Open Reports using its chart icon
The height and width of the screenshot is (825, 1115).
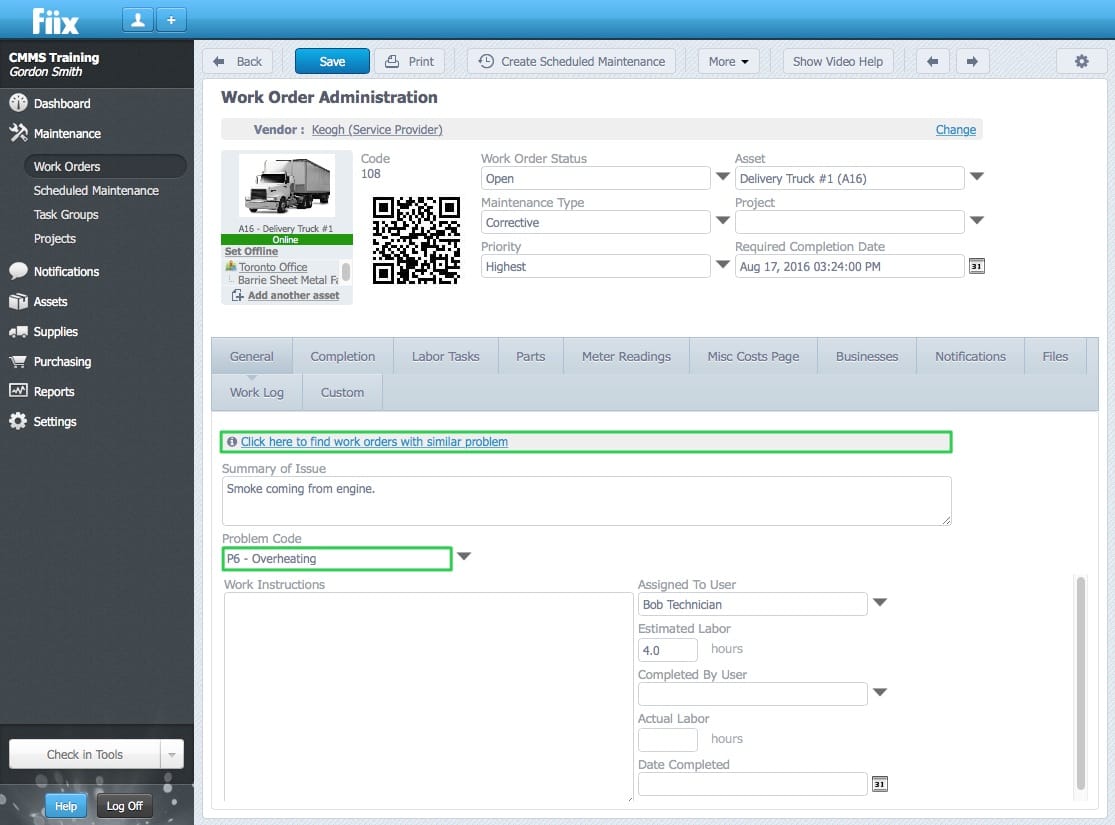click(x=20, y=391)
